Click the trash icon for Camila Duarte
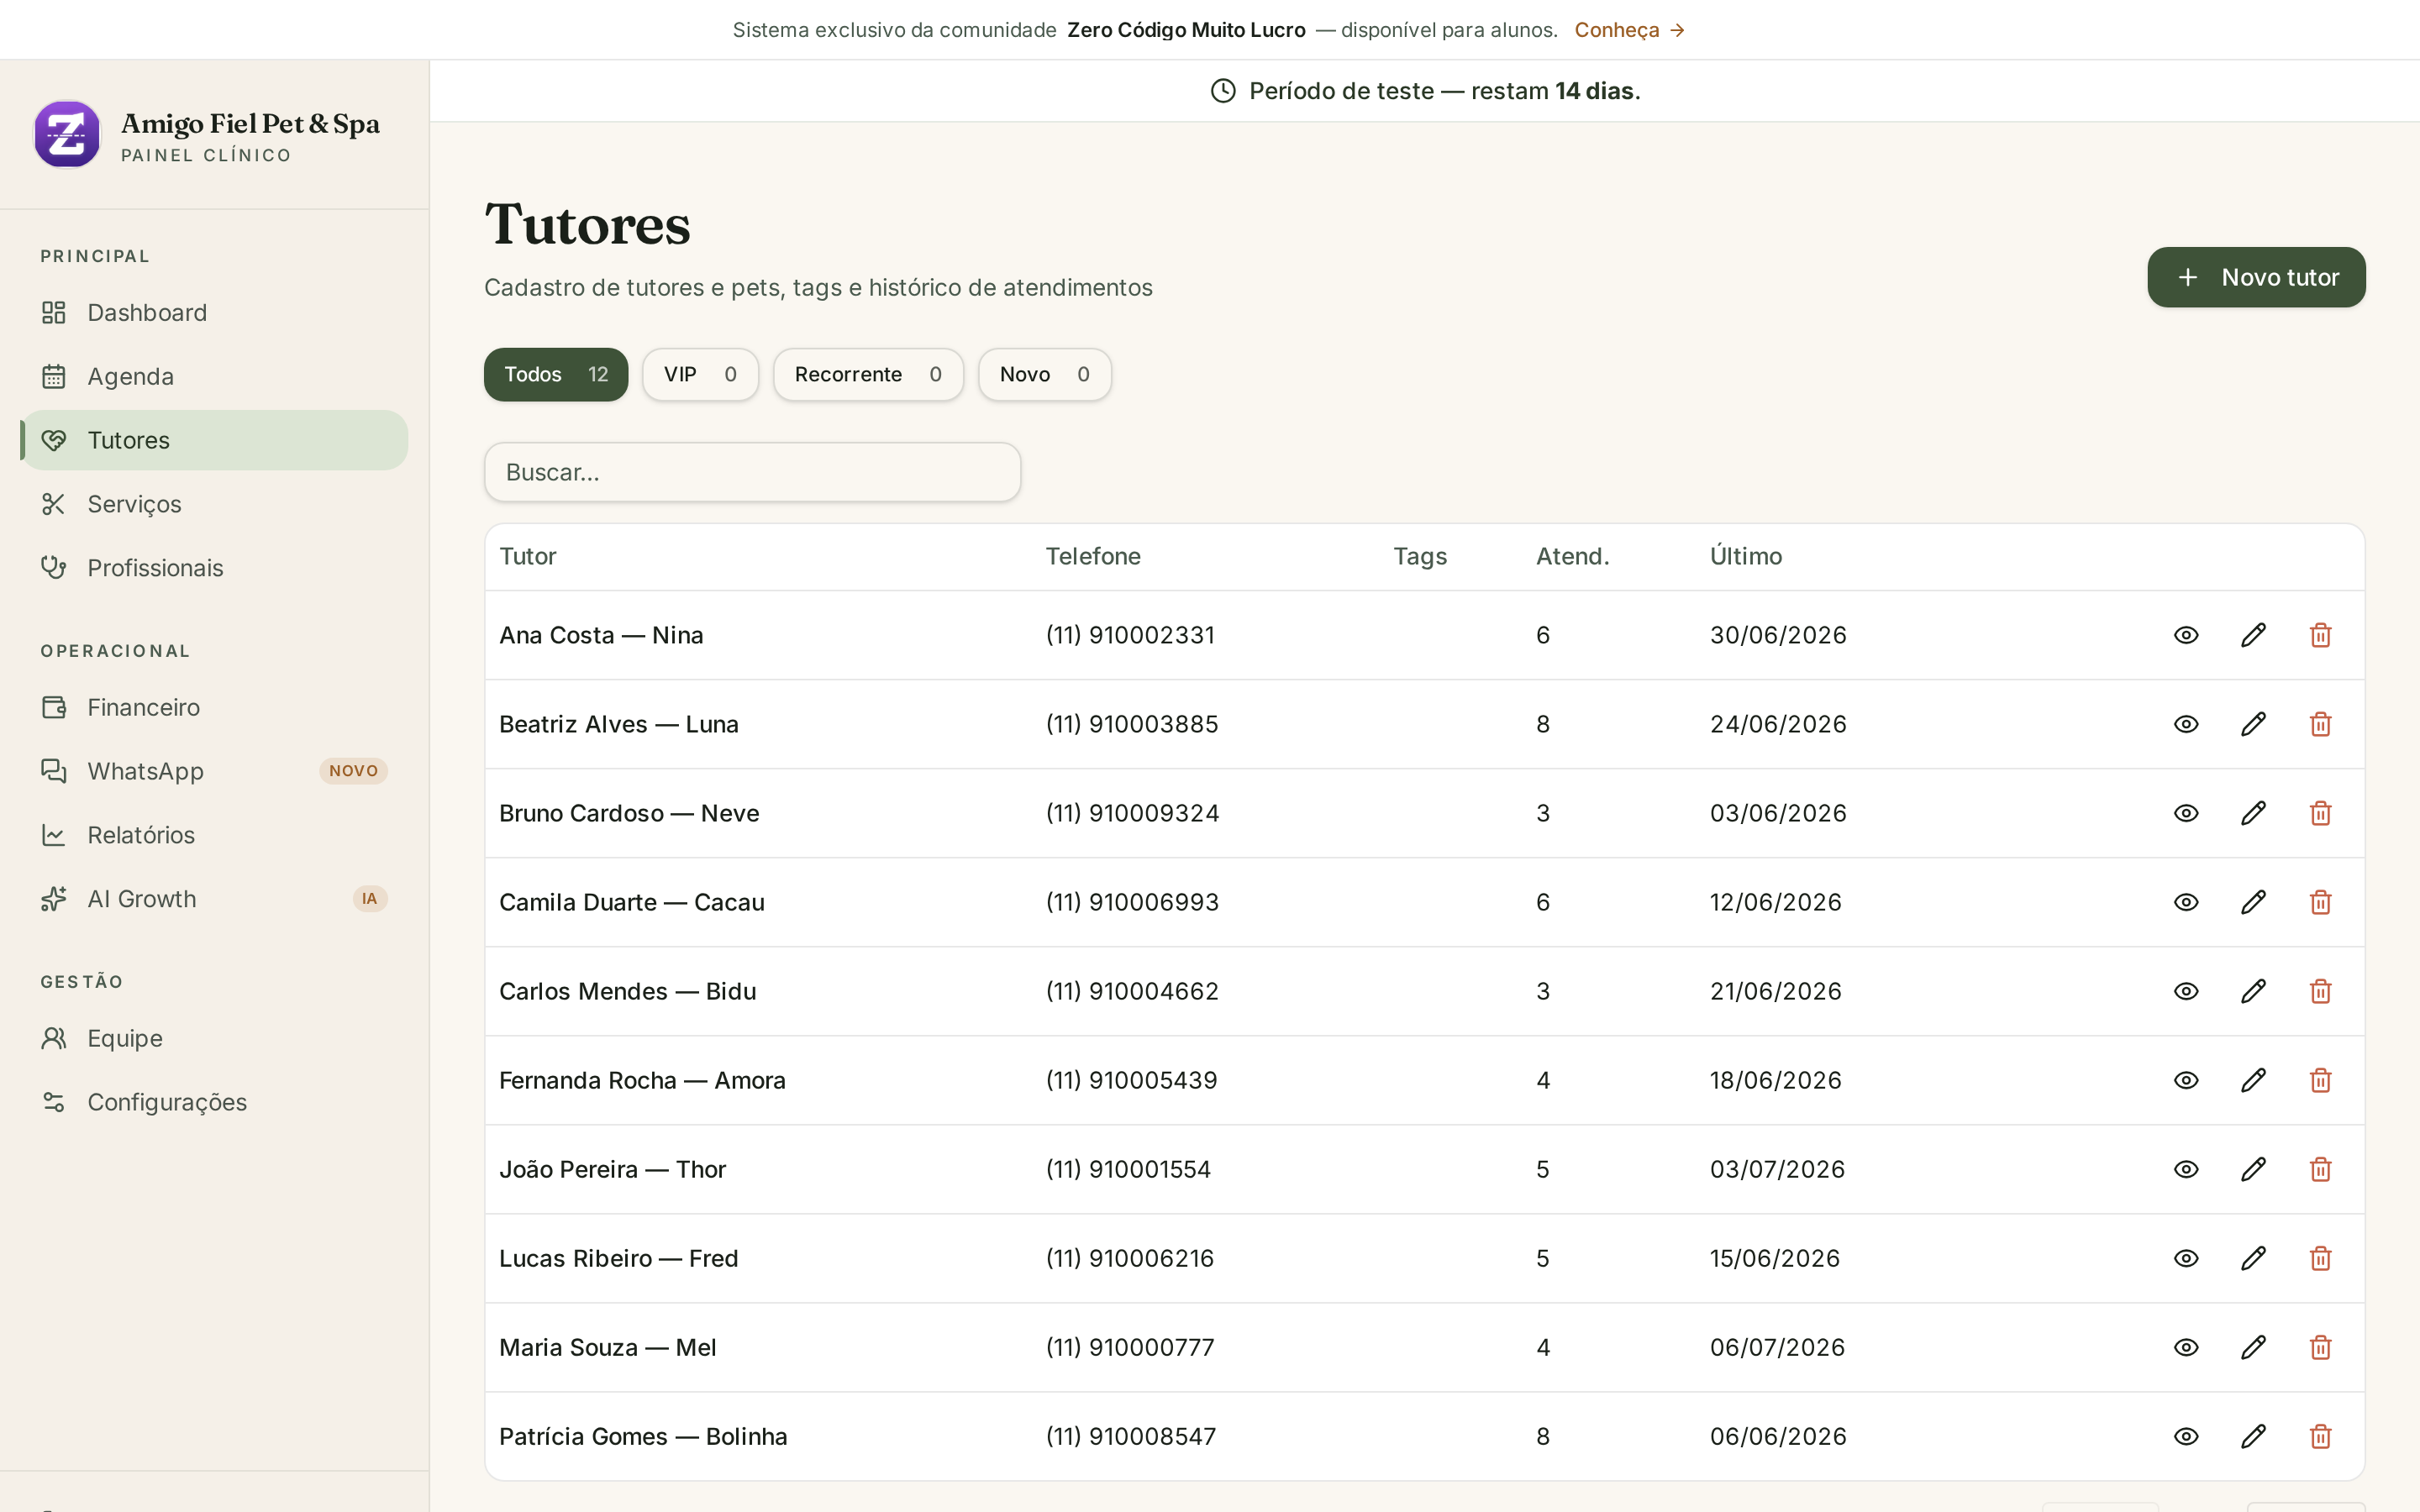The height and width of the screenshot is (1512, 2420). coord(2320,902)
